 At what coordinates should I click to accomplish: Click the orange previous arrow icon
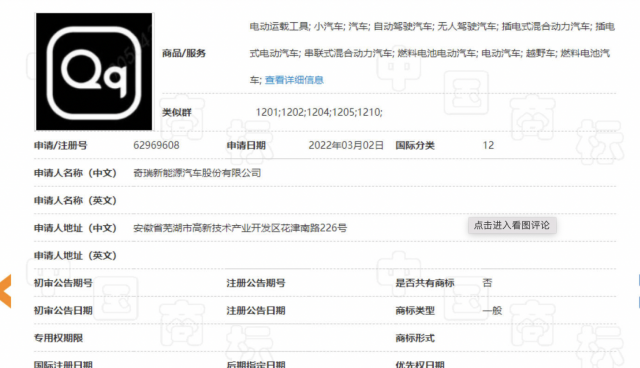tap(5, 291)
